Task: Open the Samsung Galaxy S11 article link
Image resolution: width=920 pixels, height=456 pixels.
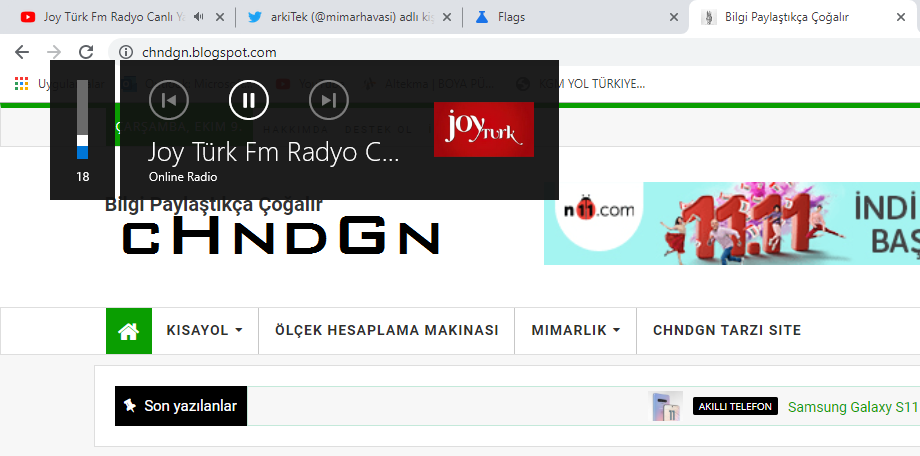Action: 853,407
